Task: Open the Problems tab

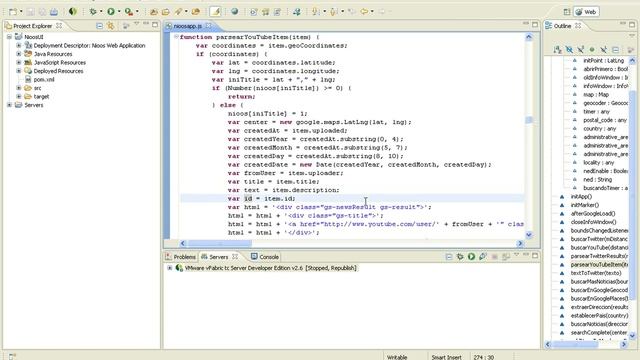Action: pos(180,257)
